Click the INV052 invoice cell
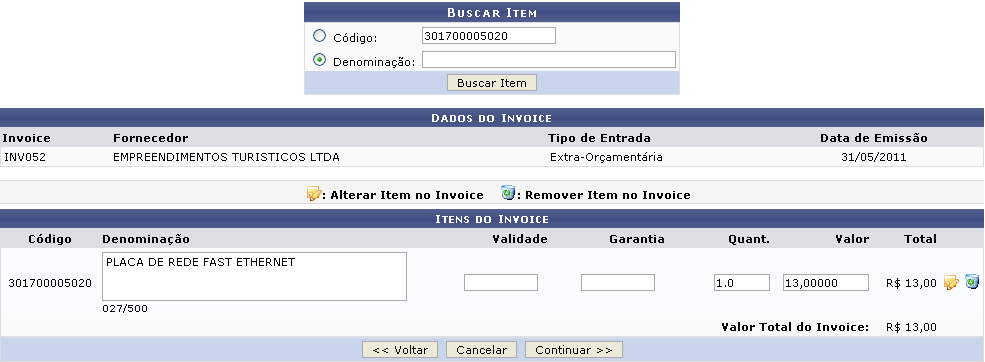Image resolution: width=985 pixels, height=362 pixels. click(25, 157)
